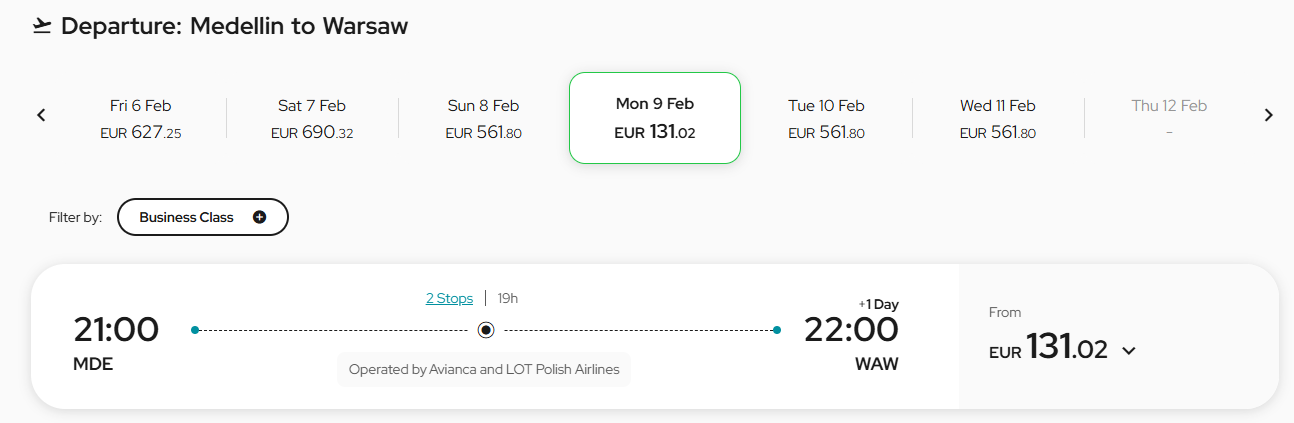Expand the EUR 131.02 fare chevron
Image resolution: width=1294 pixels, height=423 pixels.
[x=1129, y=351]
